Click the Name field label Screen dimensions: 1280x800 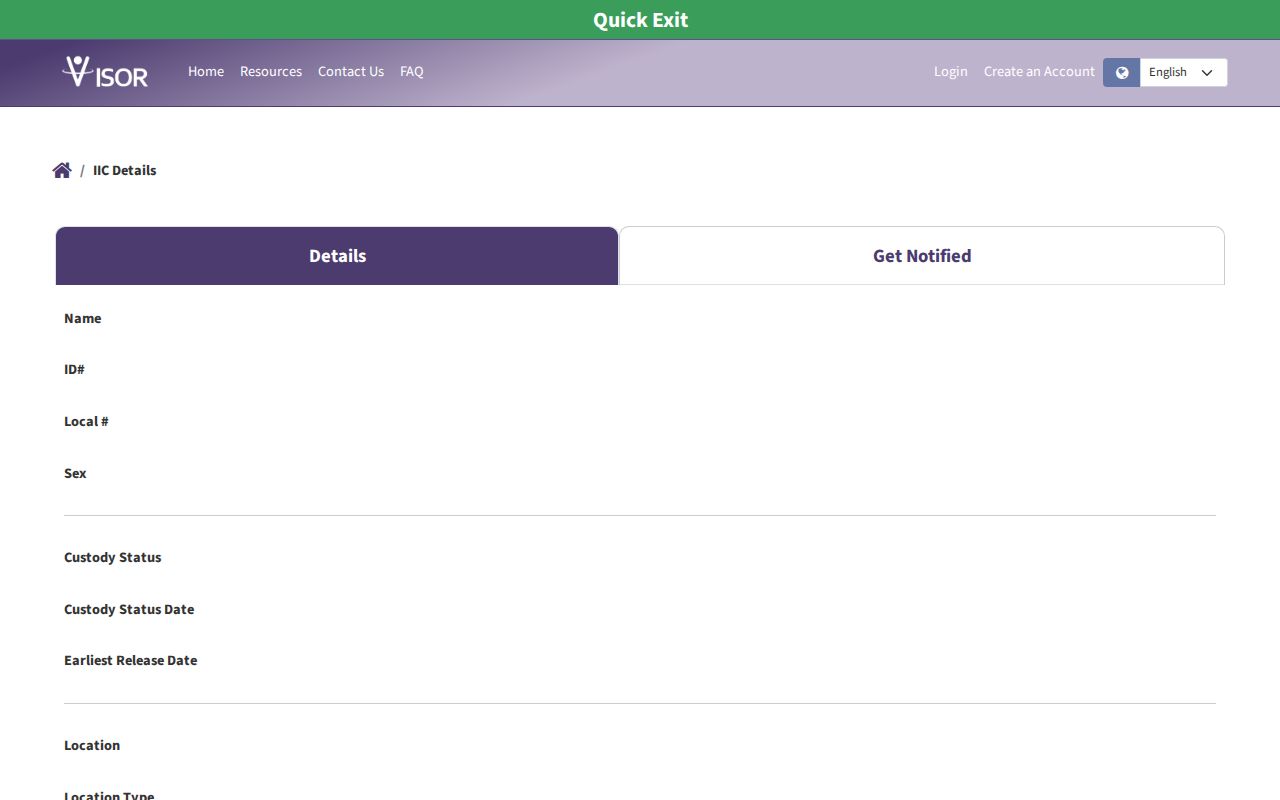click(83, 318)
